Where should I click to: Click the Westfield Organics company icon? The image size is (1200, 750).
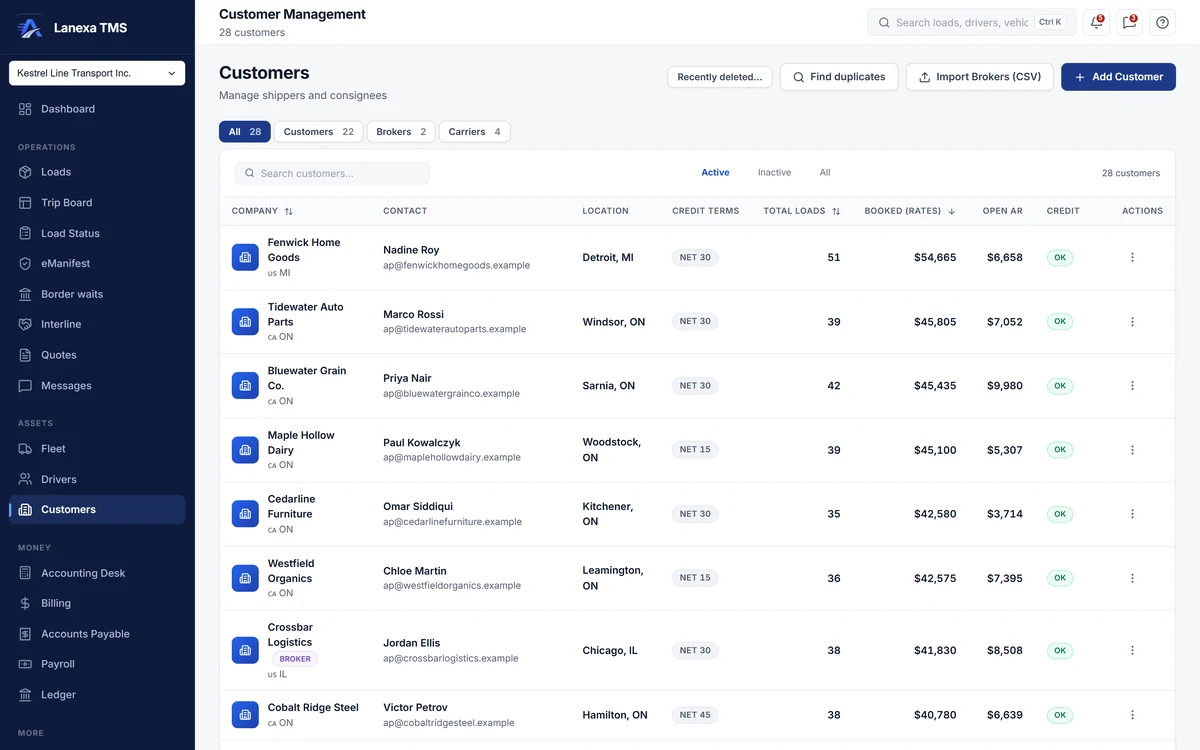click(245, 578)
